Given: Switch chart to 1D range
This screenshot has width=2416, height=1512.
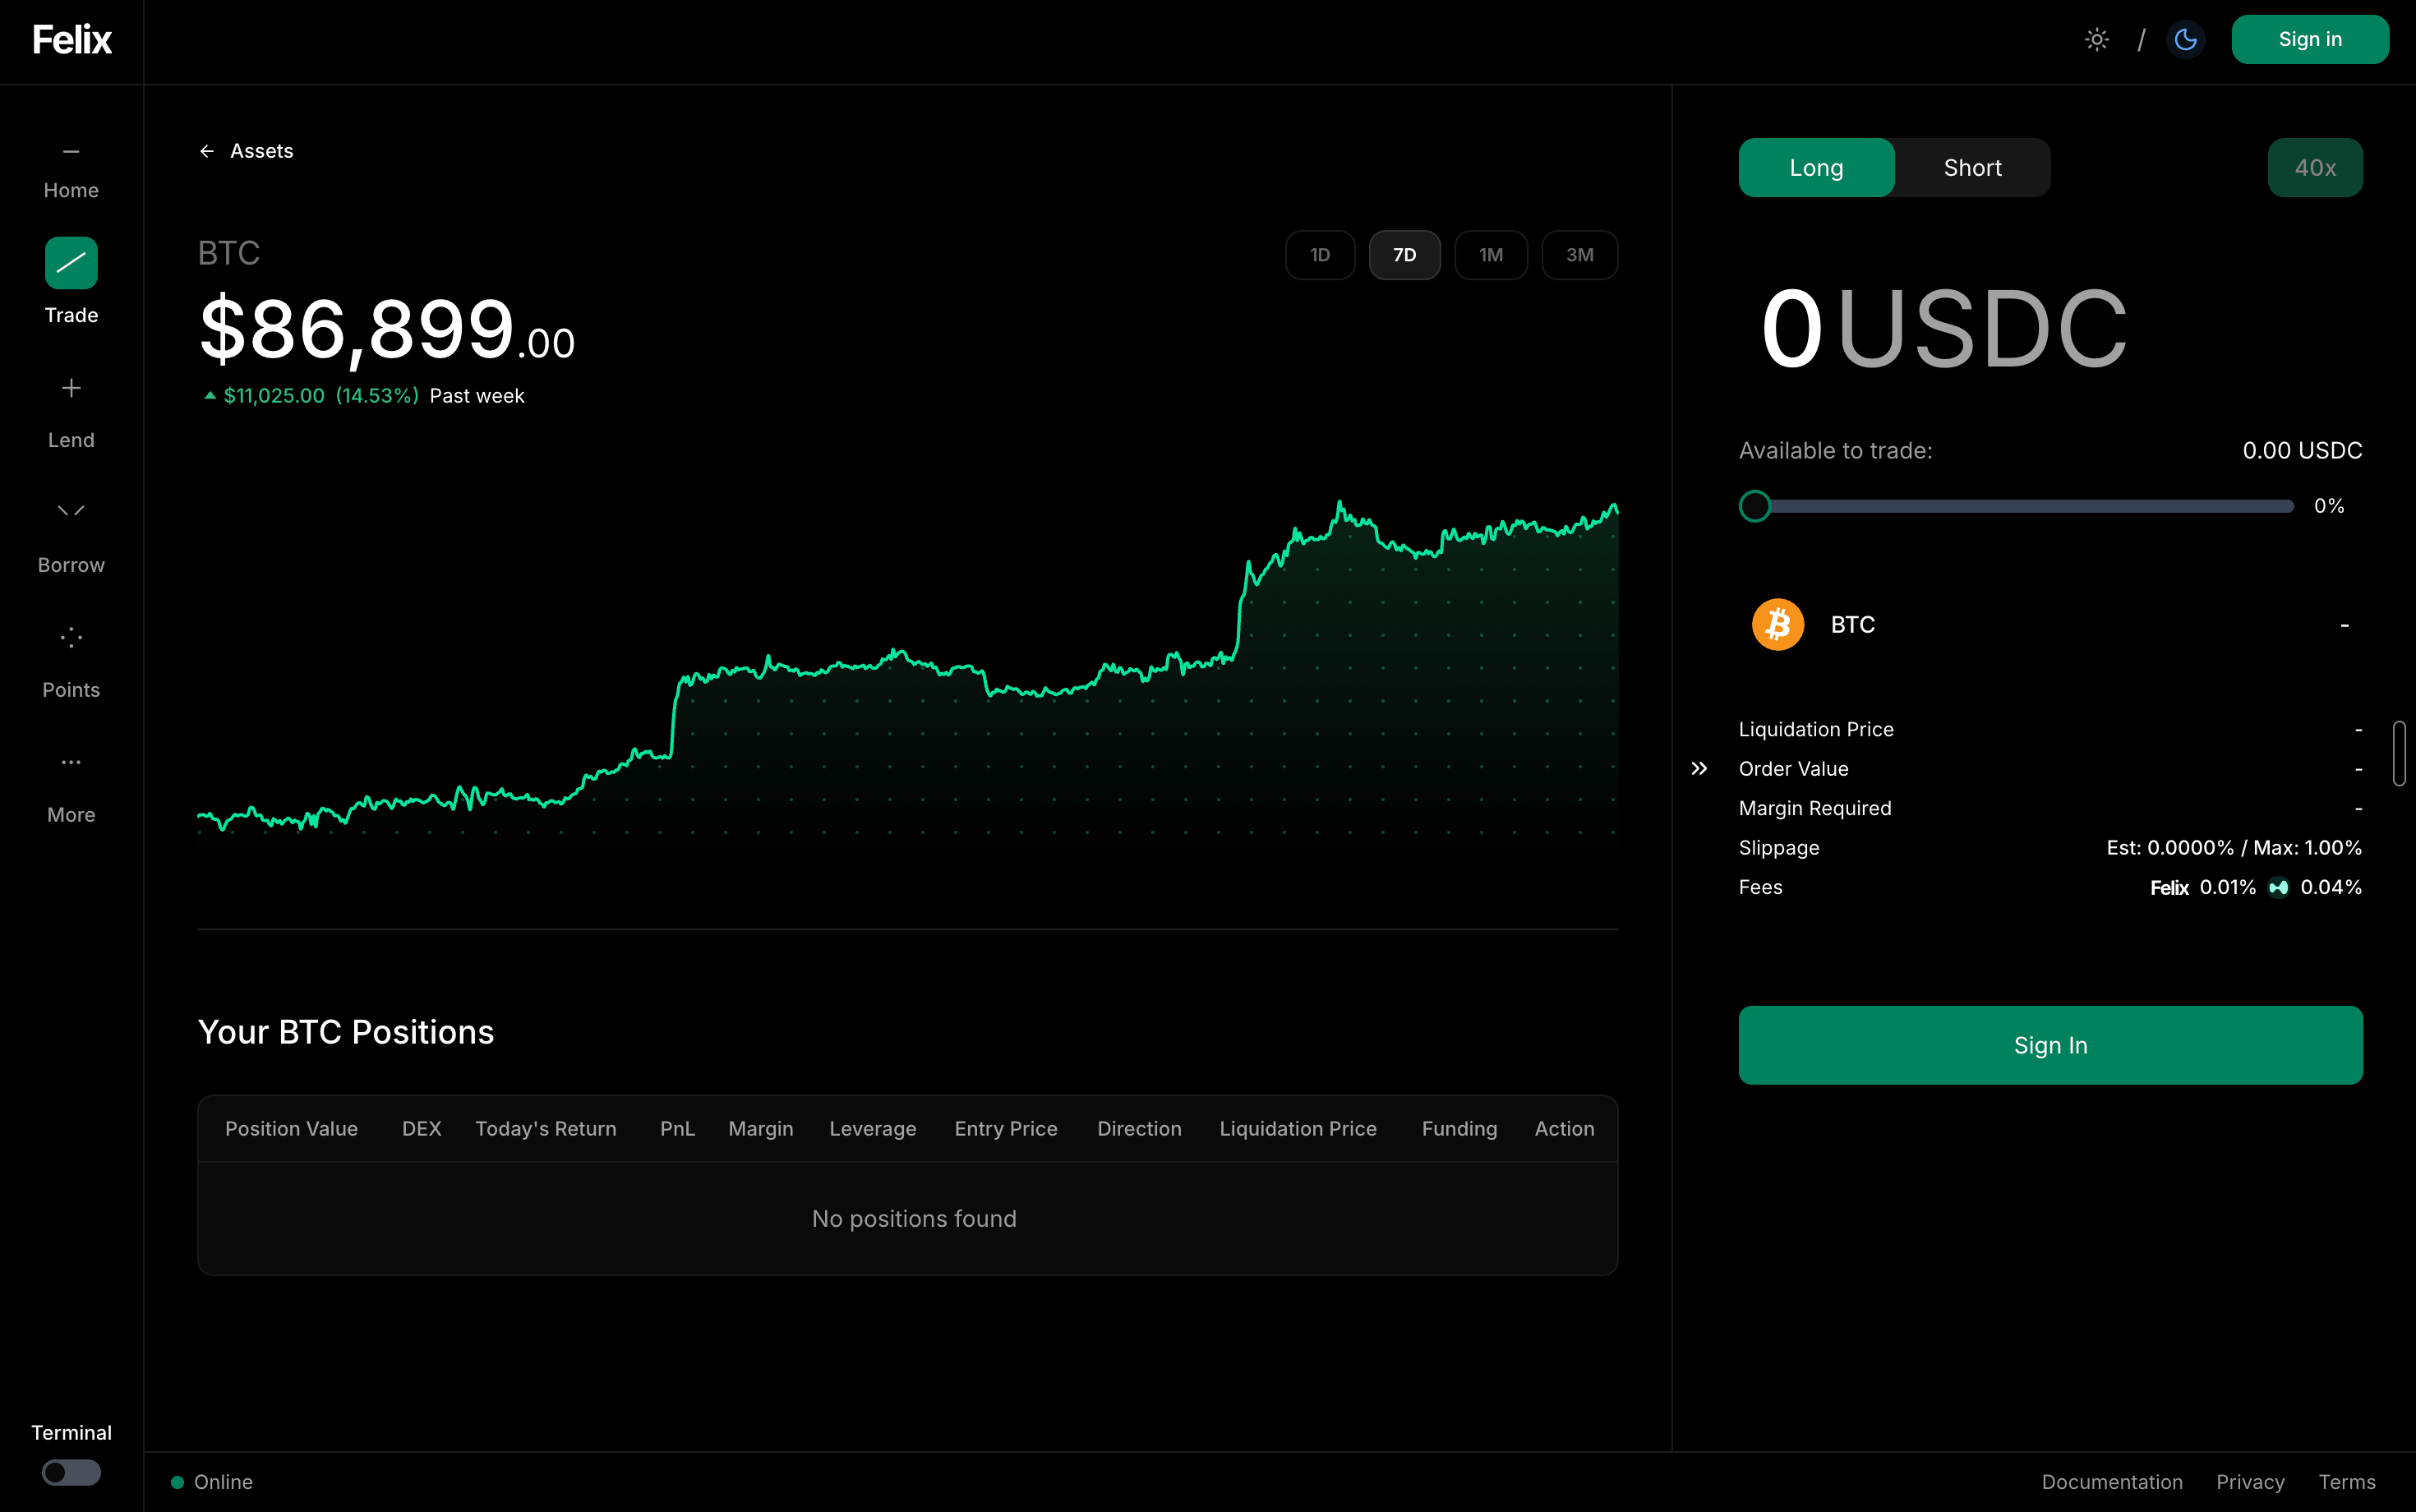Looking at the screenshot, I should tap(1320, 255).
